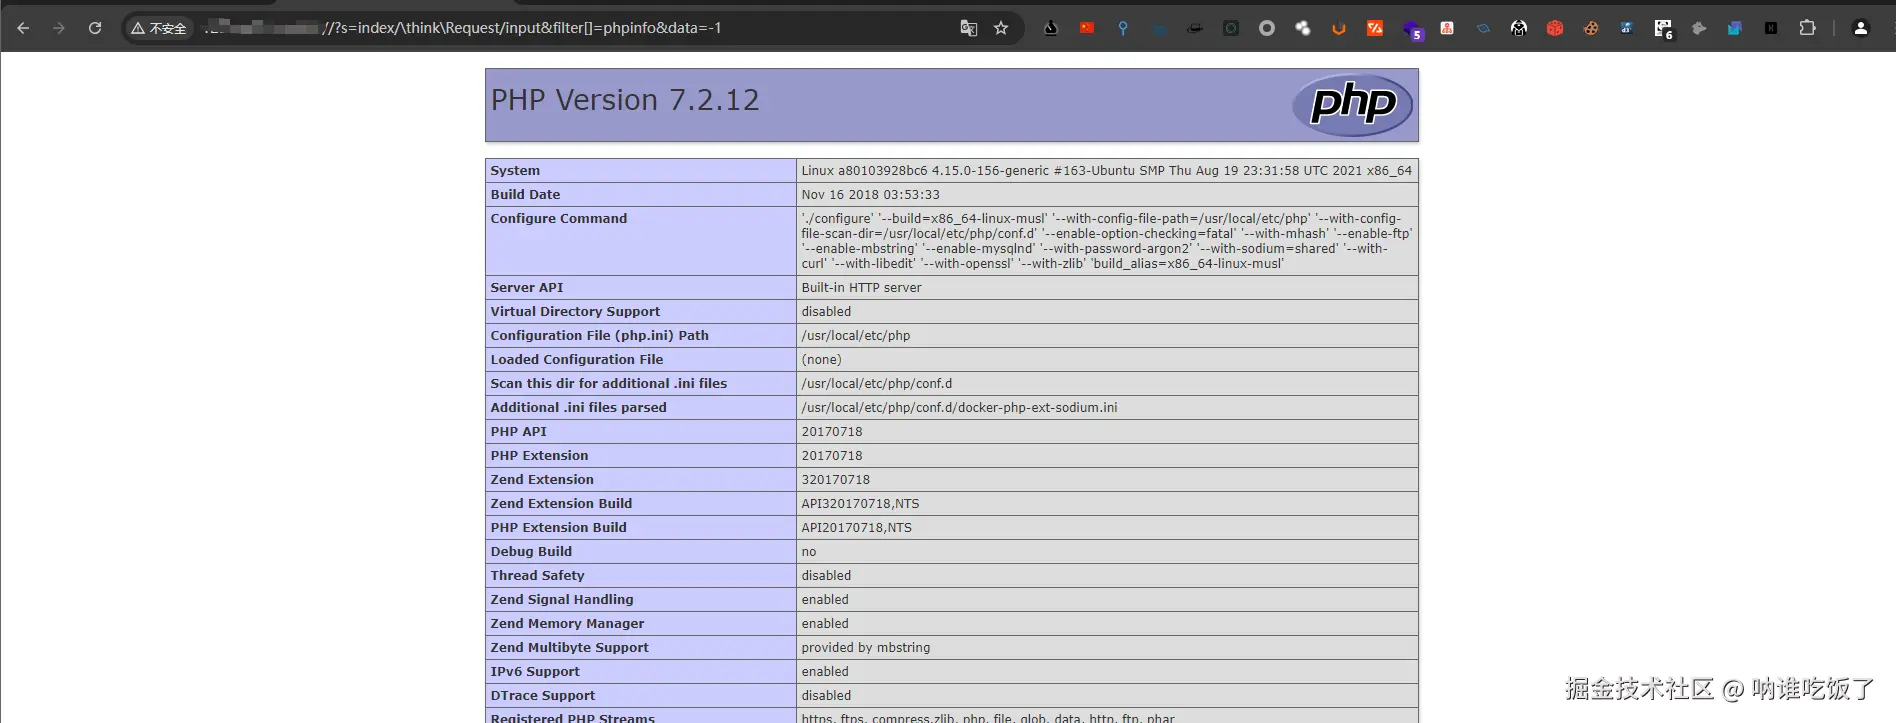The width and height of the screenshot is (1896, 723).
Task: Select the /usr/local/etc/php/conf.d scan dir value
Action: [876, 384]
